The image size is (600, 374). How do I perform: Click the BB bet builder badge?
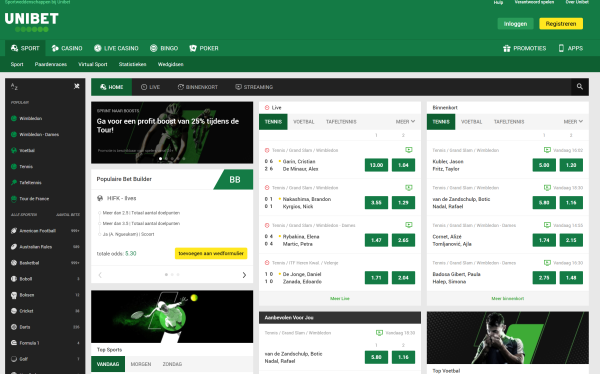coord(234,180)
